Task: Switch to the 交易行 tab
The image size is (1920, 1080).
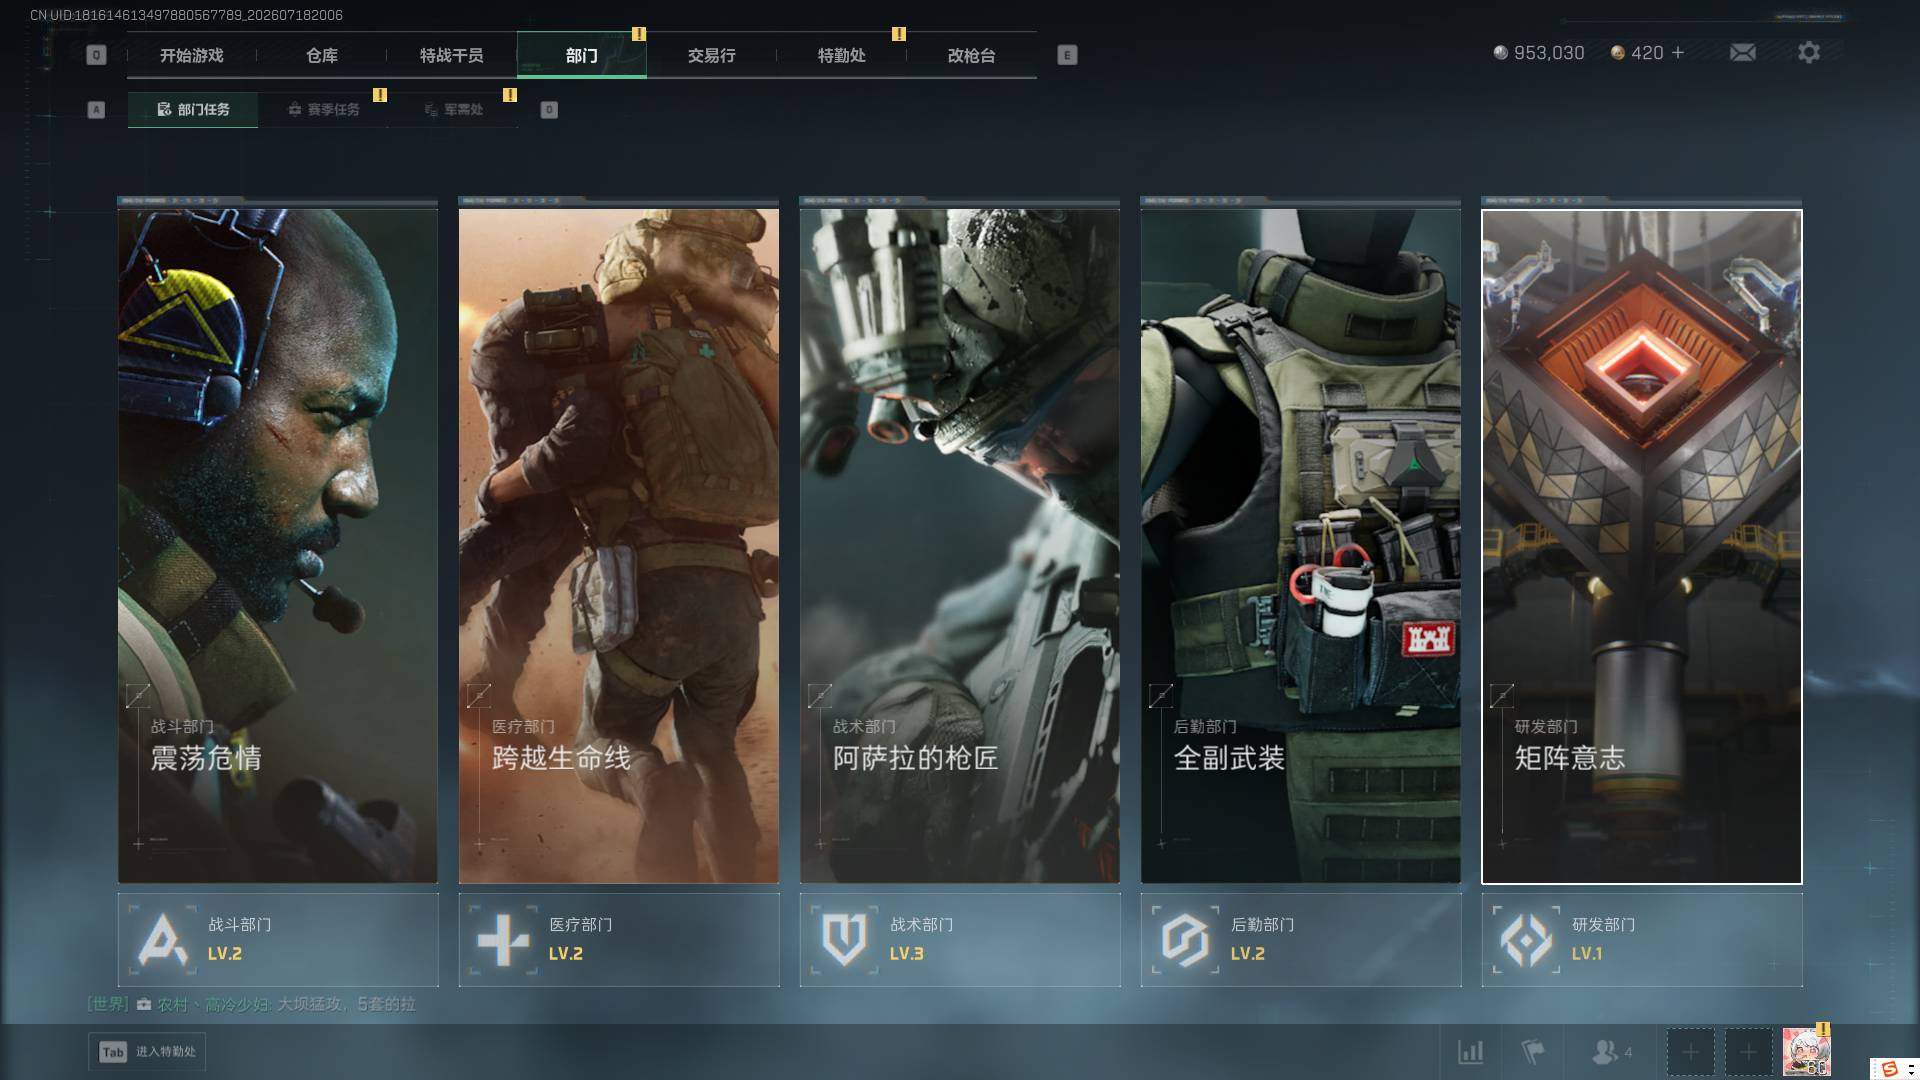Action: point(712,55)
